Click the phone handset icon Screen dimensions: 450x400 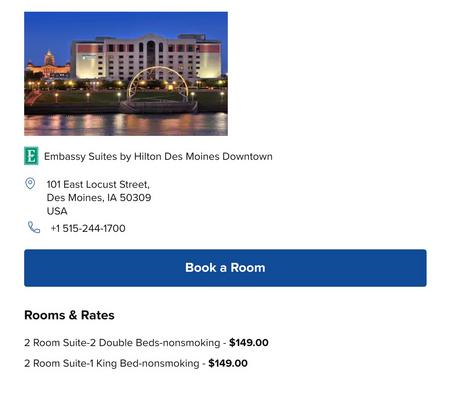click(34, 227)
